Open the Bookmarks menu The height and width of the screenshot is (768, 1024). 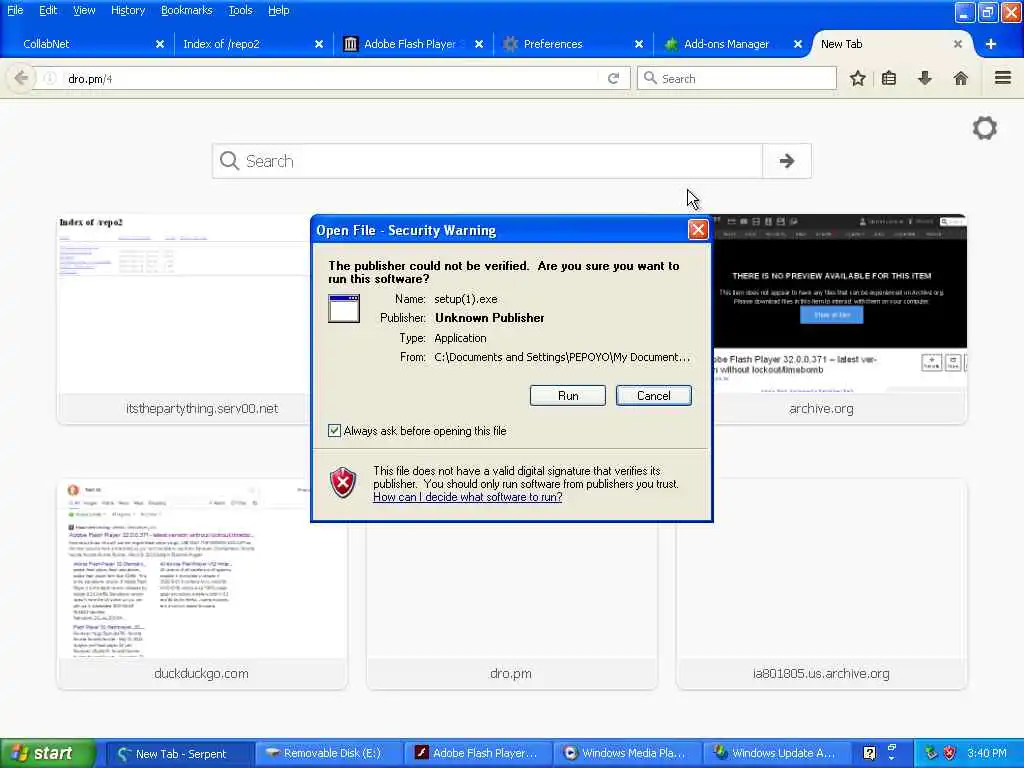187,10
